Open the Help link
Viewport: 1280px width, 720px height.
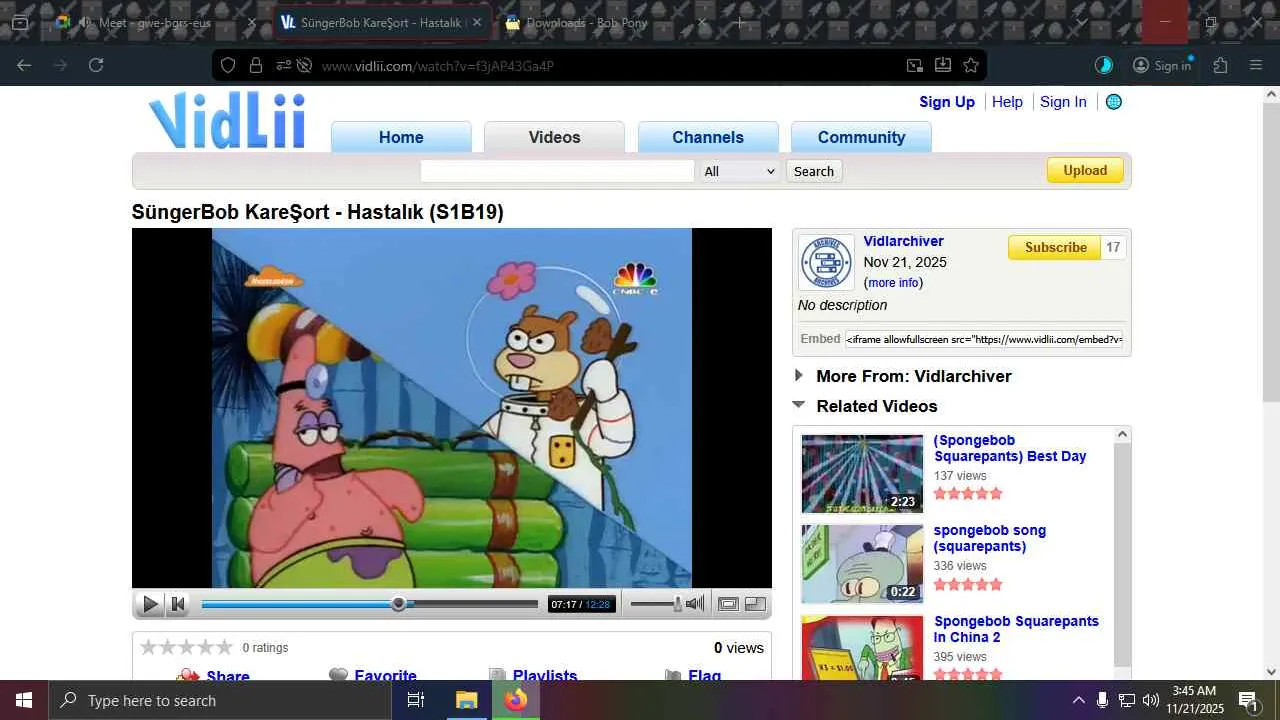[1007, 102]
